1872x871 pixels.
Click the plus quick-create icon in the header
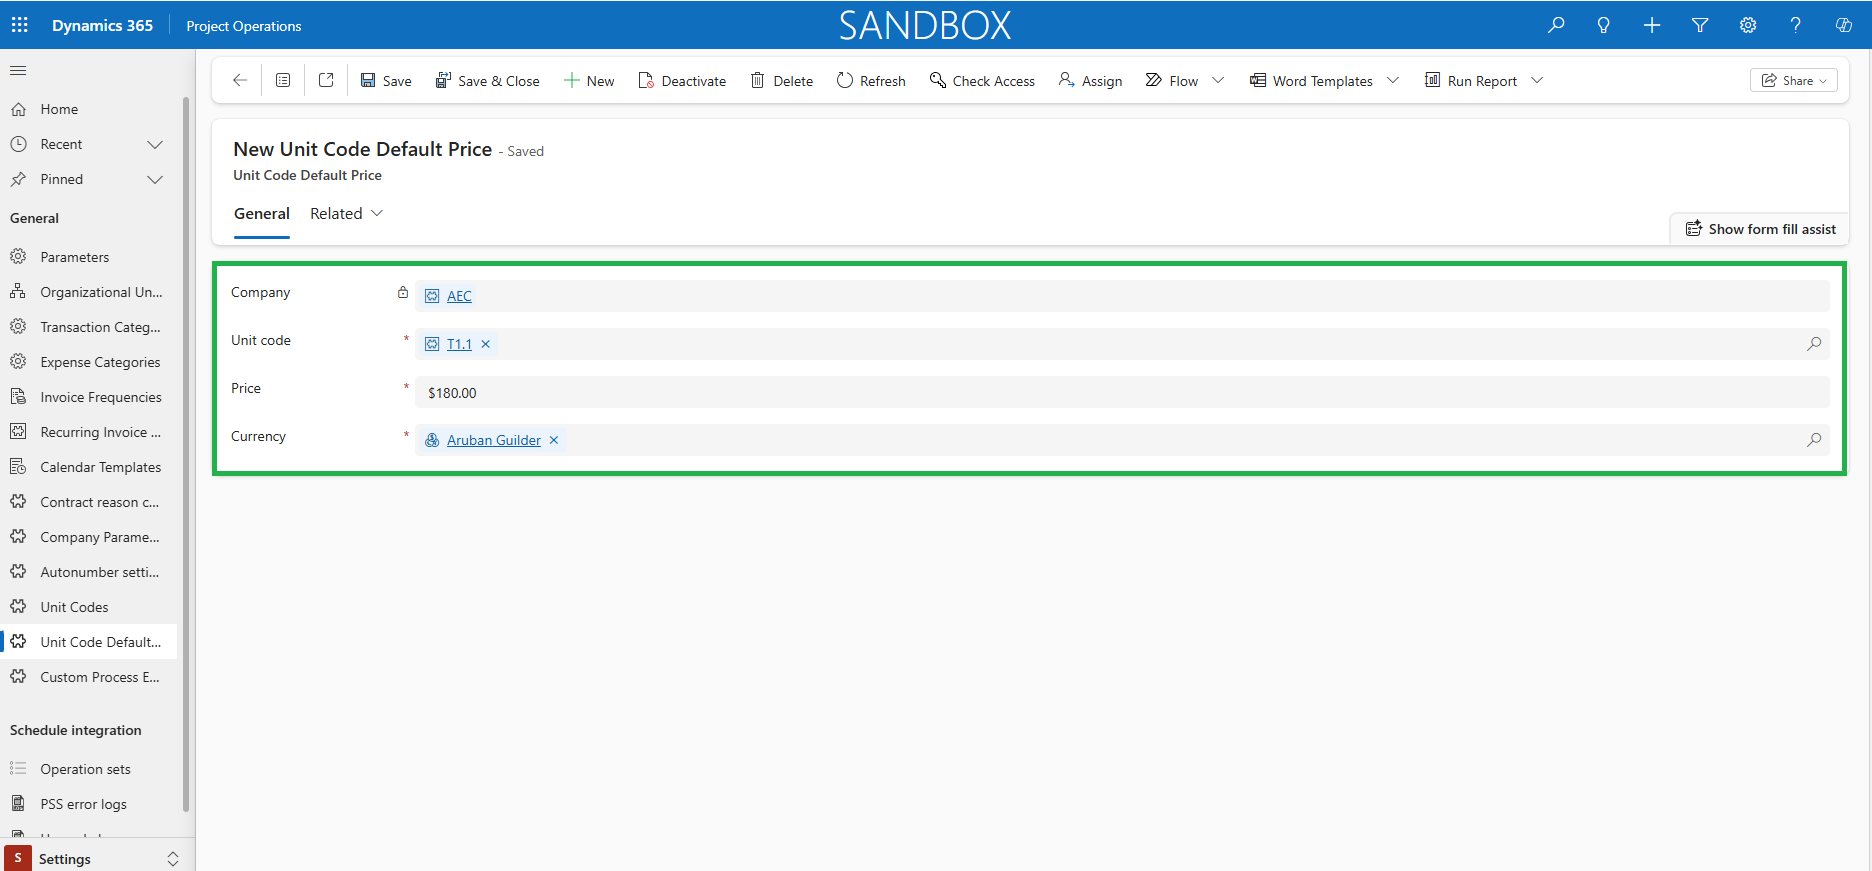[1652, 25]
